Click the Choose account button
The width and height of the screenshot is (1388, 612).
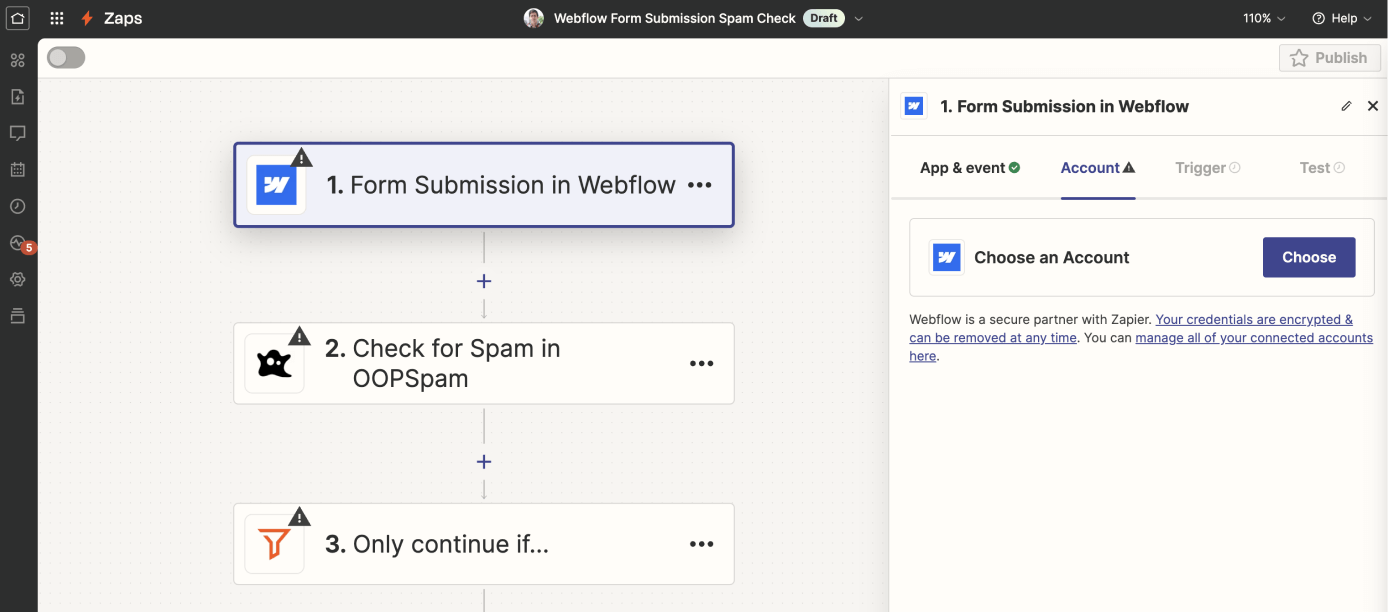click(x=1309, y=257)
